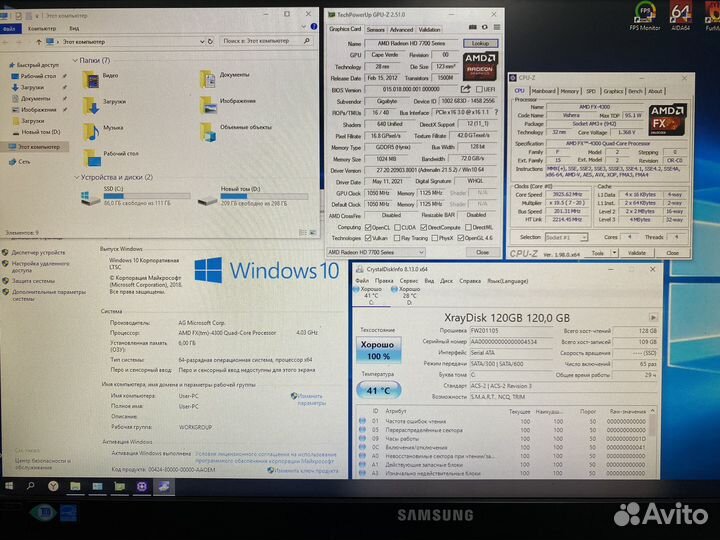Switch to the Sensors tab in GPU-Z
Viewport: 720px width, 540px height.
375,29
